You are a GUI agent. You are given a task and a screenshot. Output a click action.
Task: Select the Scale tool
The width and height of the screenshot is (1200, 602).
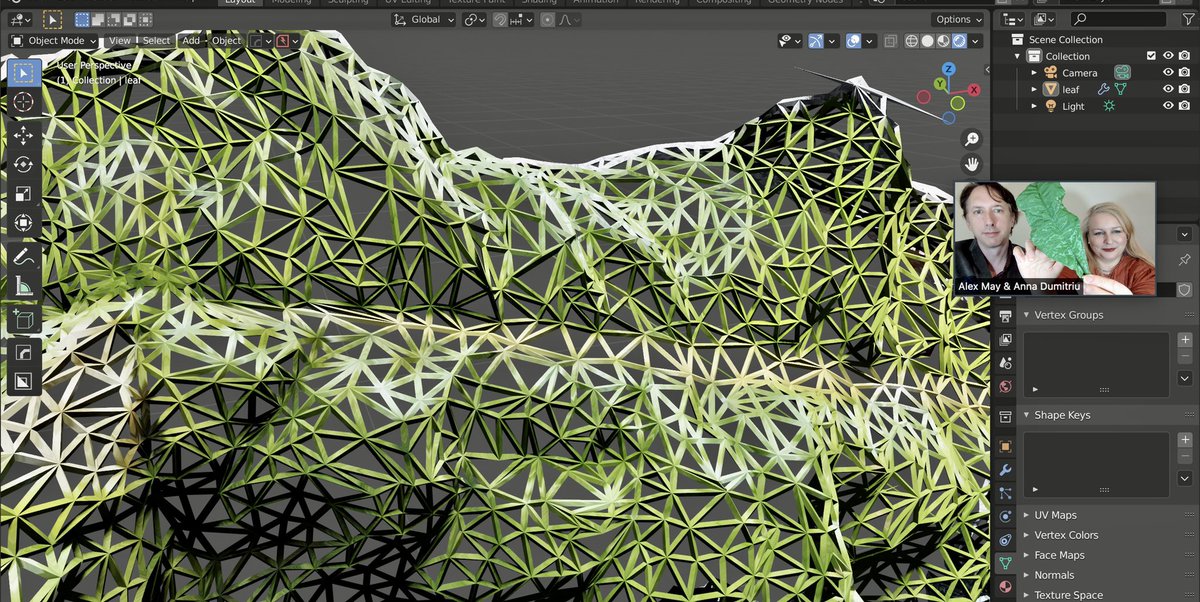(24, 194)
